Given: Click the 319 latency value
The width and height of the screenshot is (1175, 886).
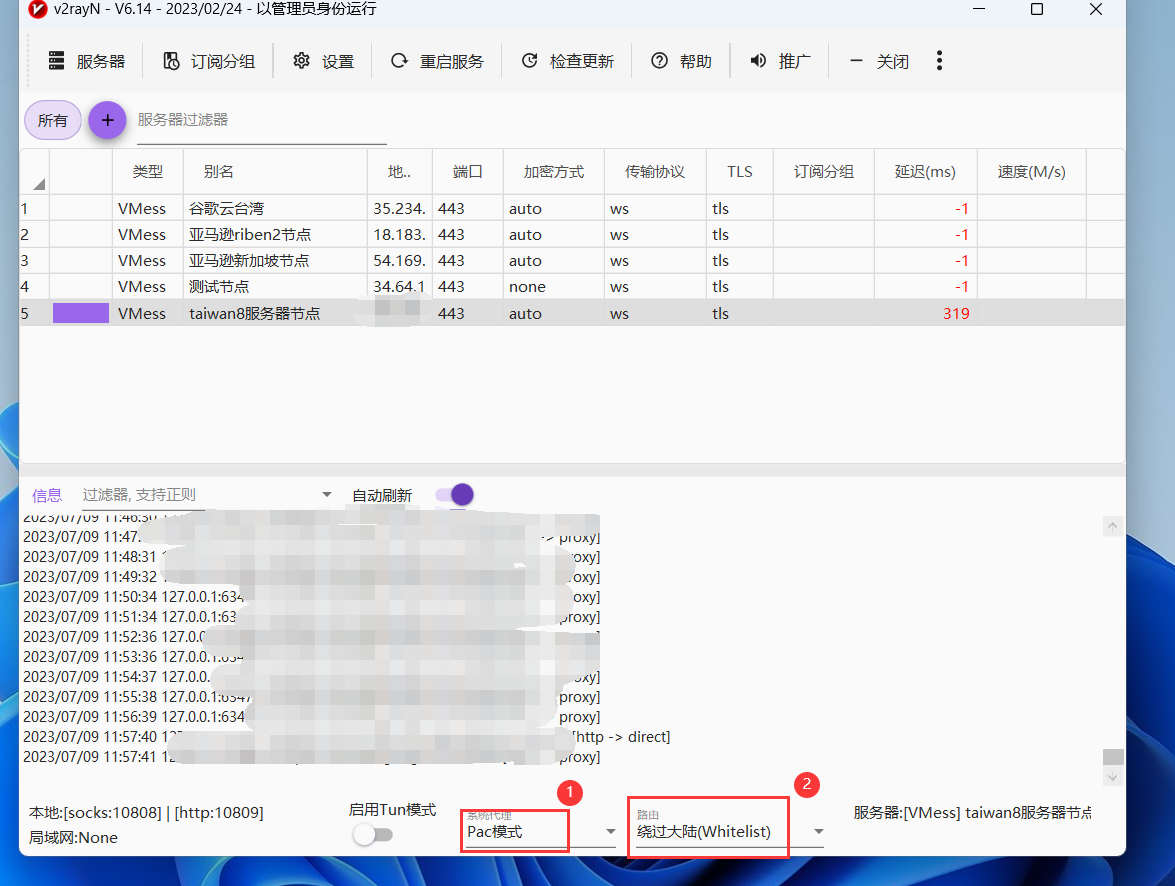Looking at the screenshot, I should coord(955,313).
